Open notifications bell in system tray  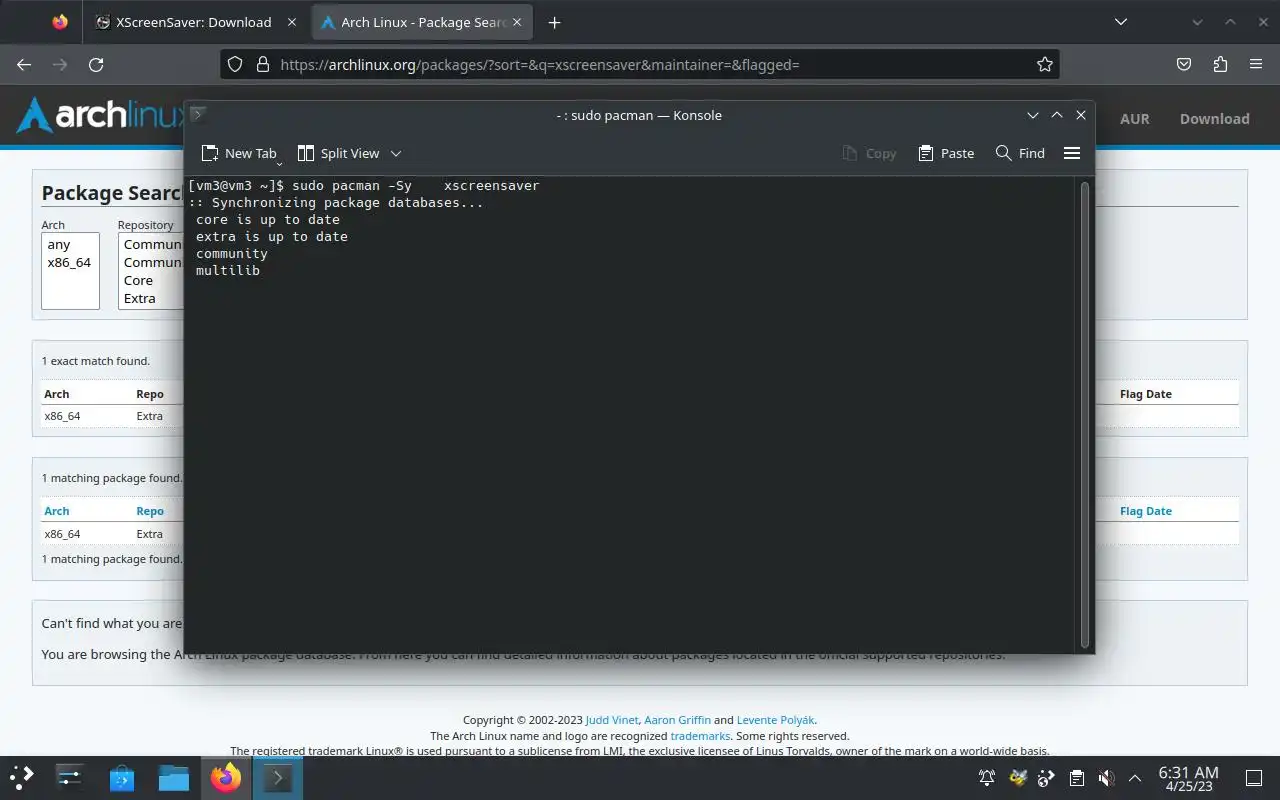coord(987,777)
